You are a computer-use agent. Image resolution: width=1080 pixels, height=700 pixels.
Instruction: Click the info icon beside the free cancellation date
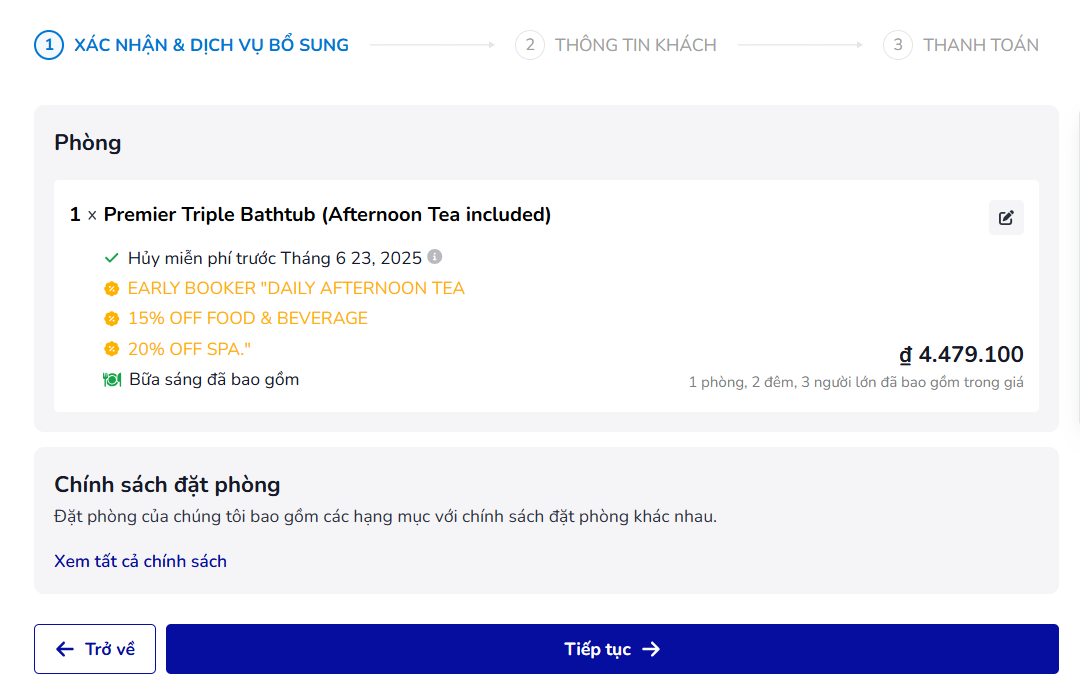coord(435,257)
